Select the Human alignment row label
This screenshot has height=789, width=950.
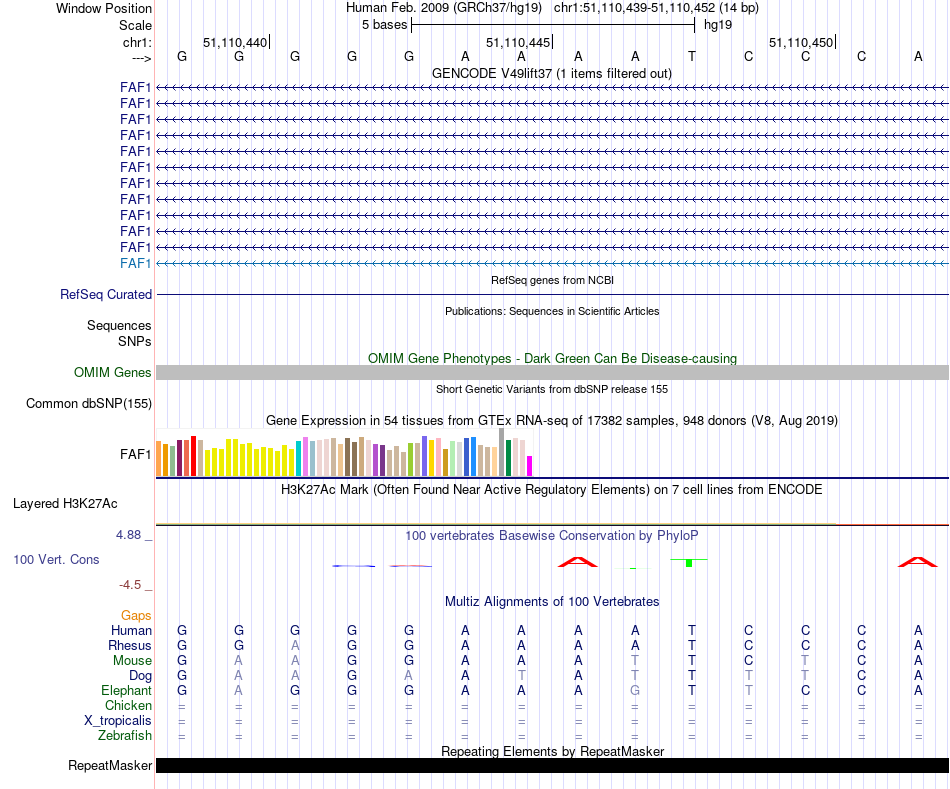click(131, 631)
